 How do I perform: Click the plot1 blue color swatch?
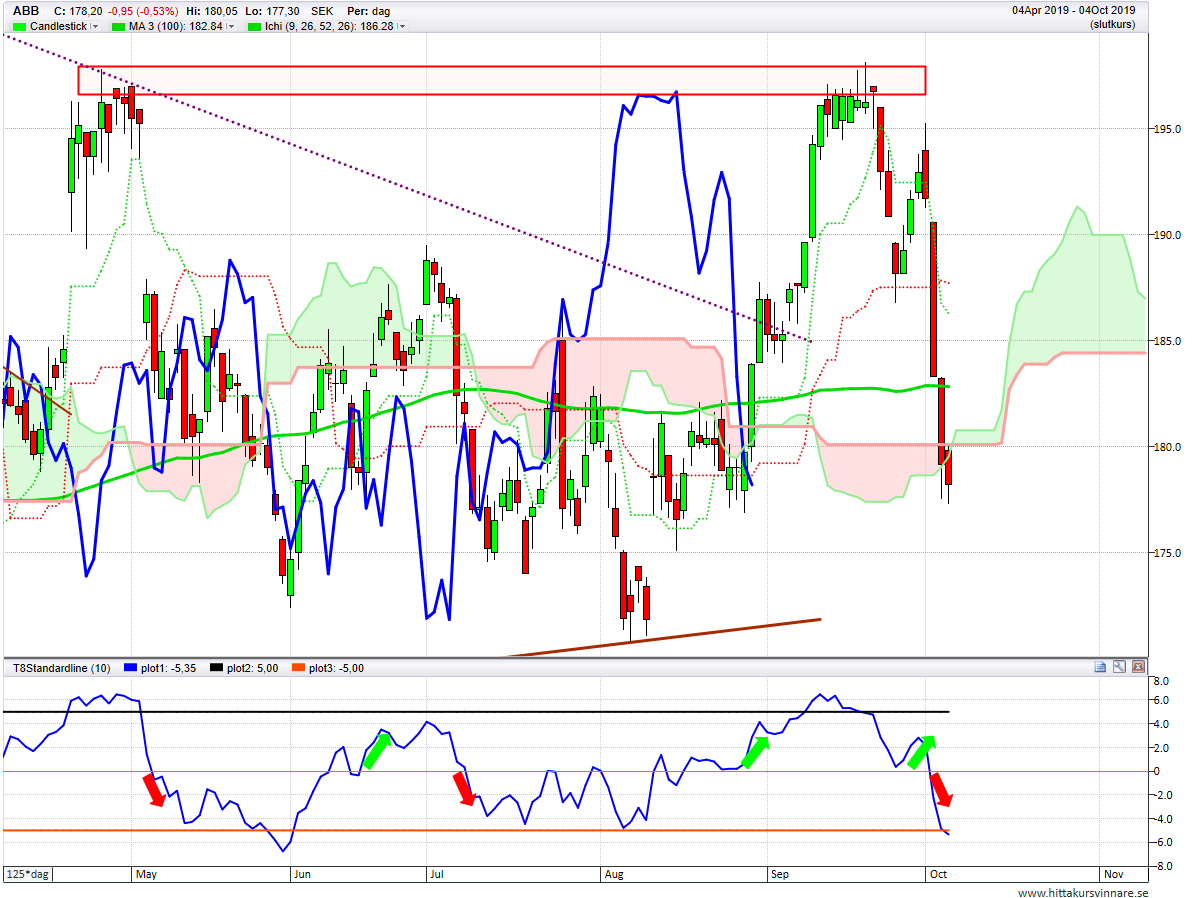[x=130, y=668]
